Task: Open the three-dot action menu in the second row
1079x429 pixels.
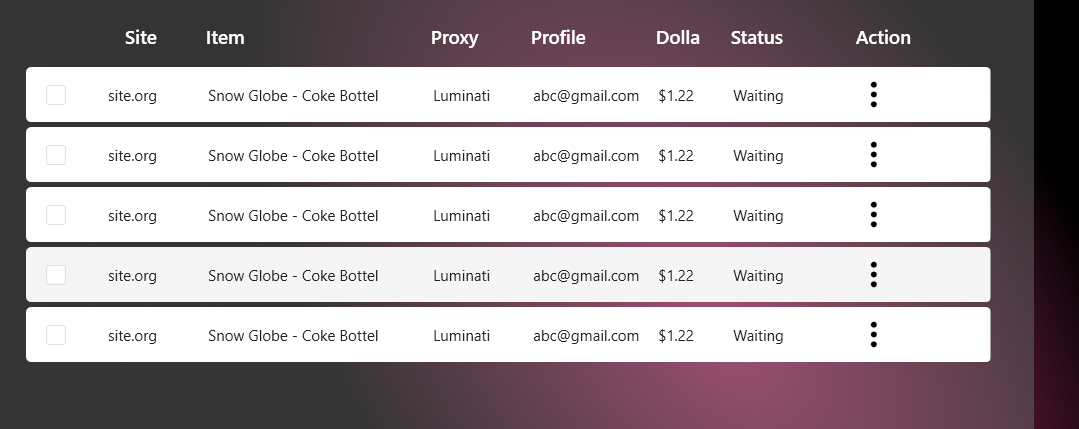Action: point(874,155)
